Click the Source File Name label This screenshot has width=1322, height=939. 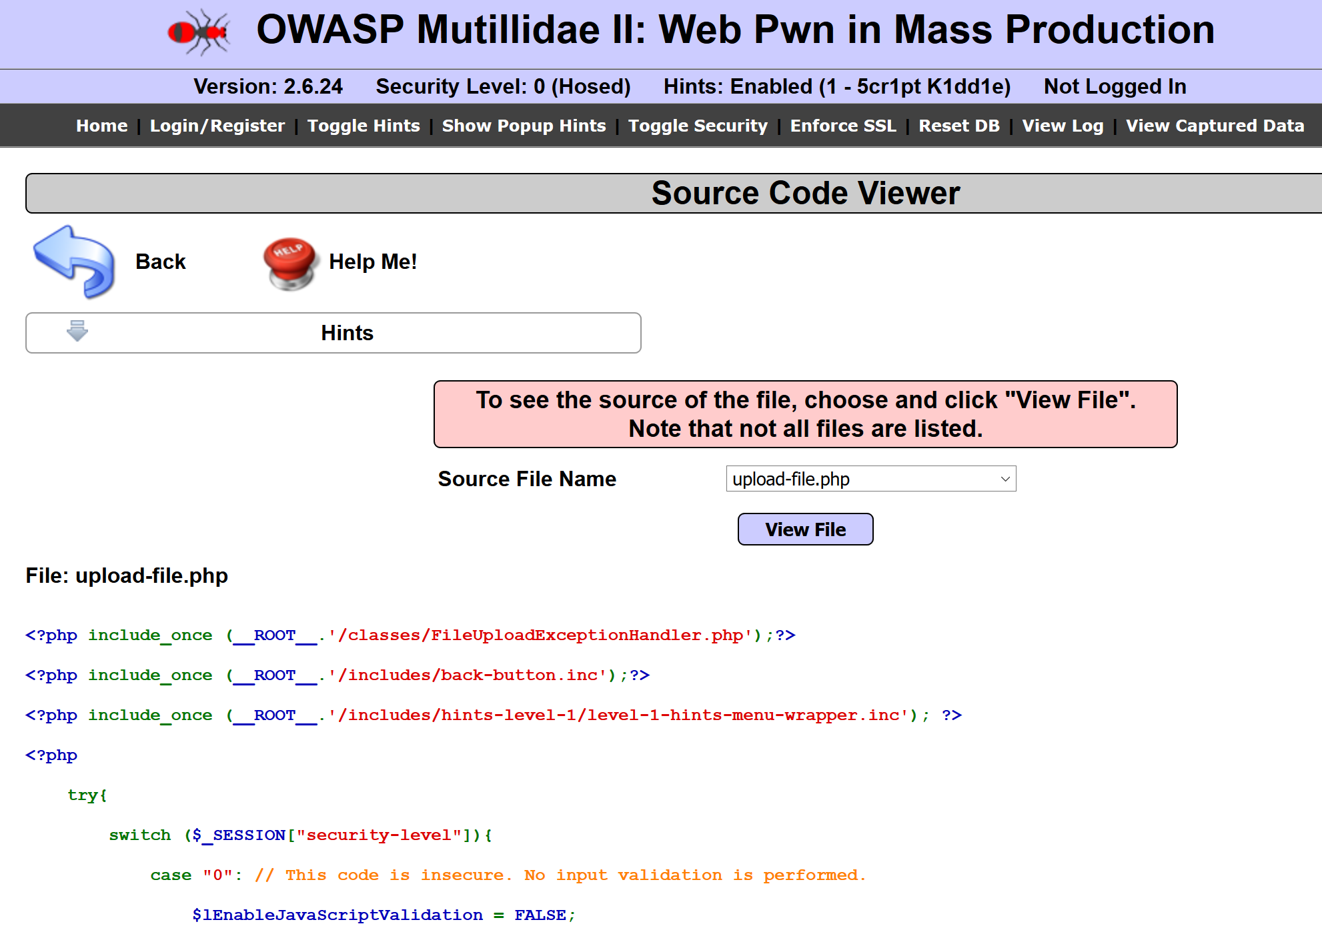[527, 479]
